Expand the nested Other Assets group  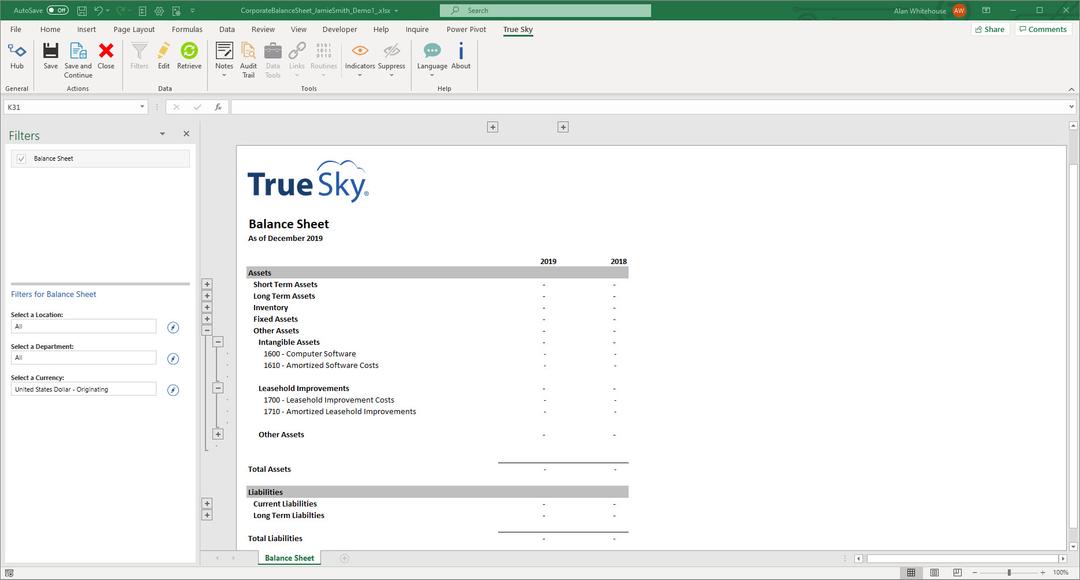218,434
